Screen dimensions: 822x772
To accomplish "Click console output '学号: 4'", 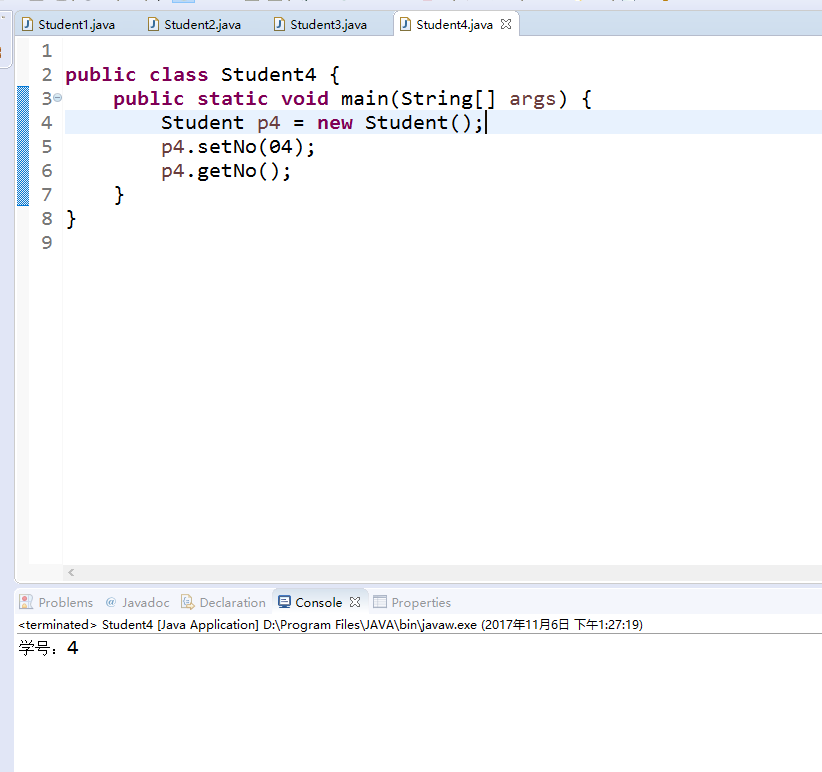I will tap(48, 648).
